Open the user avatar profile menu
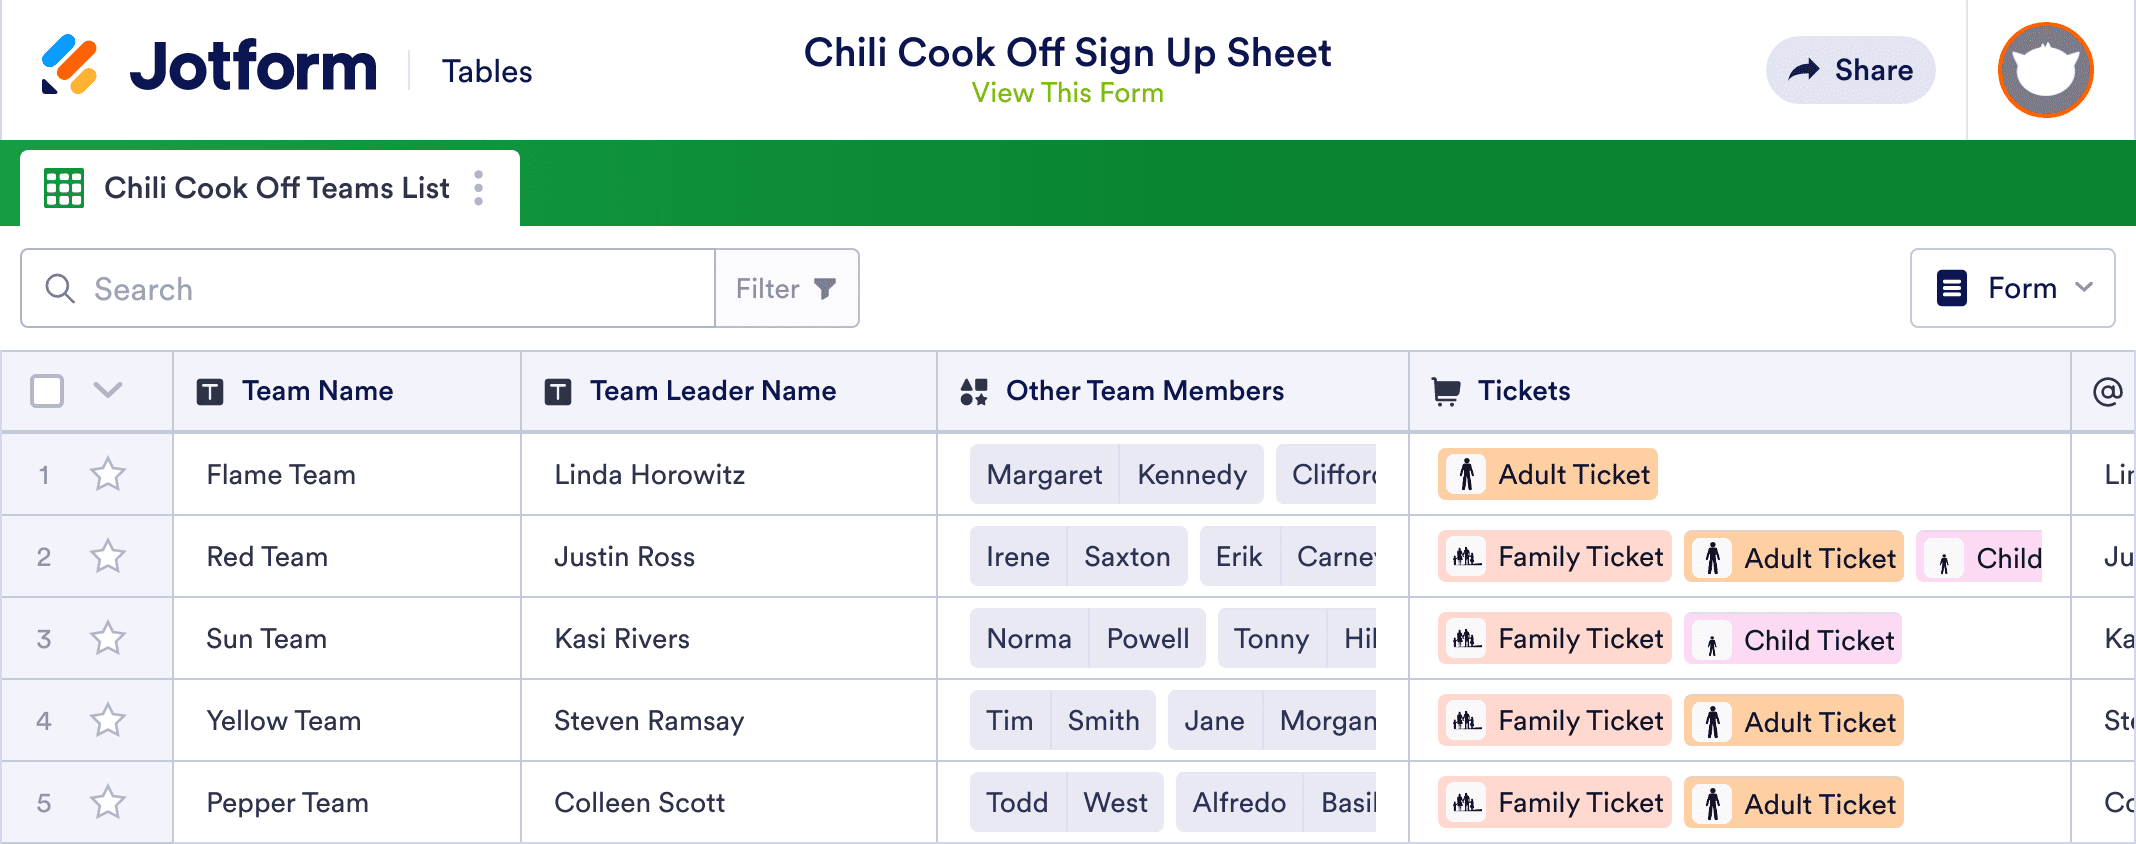Image resolution: width=2136 pixels, height=844 pixels. [x=2045, y=70]
